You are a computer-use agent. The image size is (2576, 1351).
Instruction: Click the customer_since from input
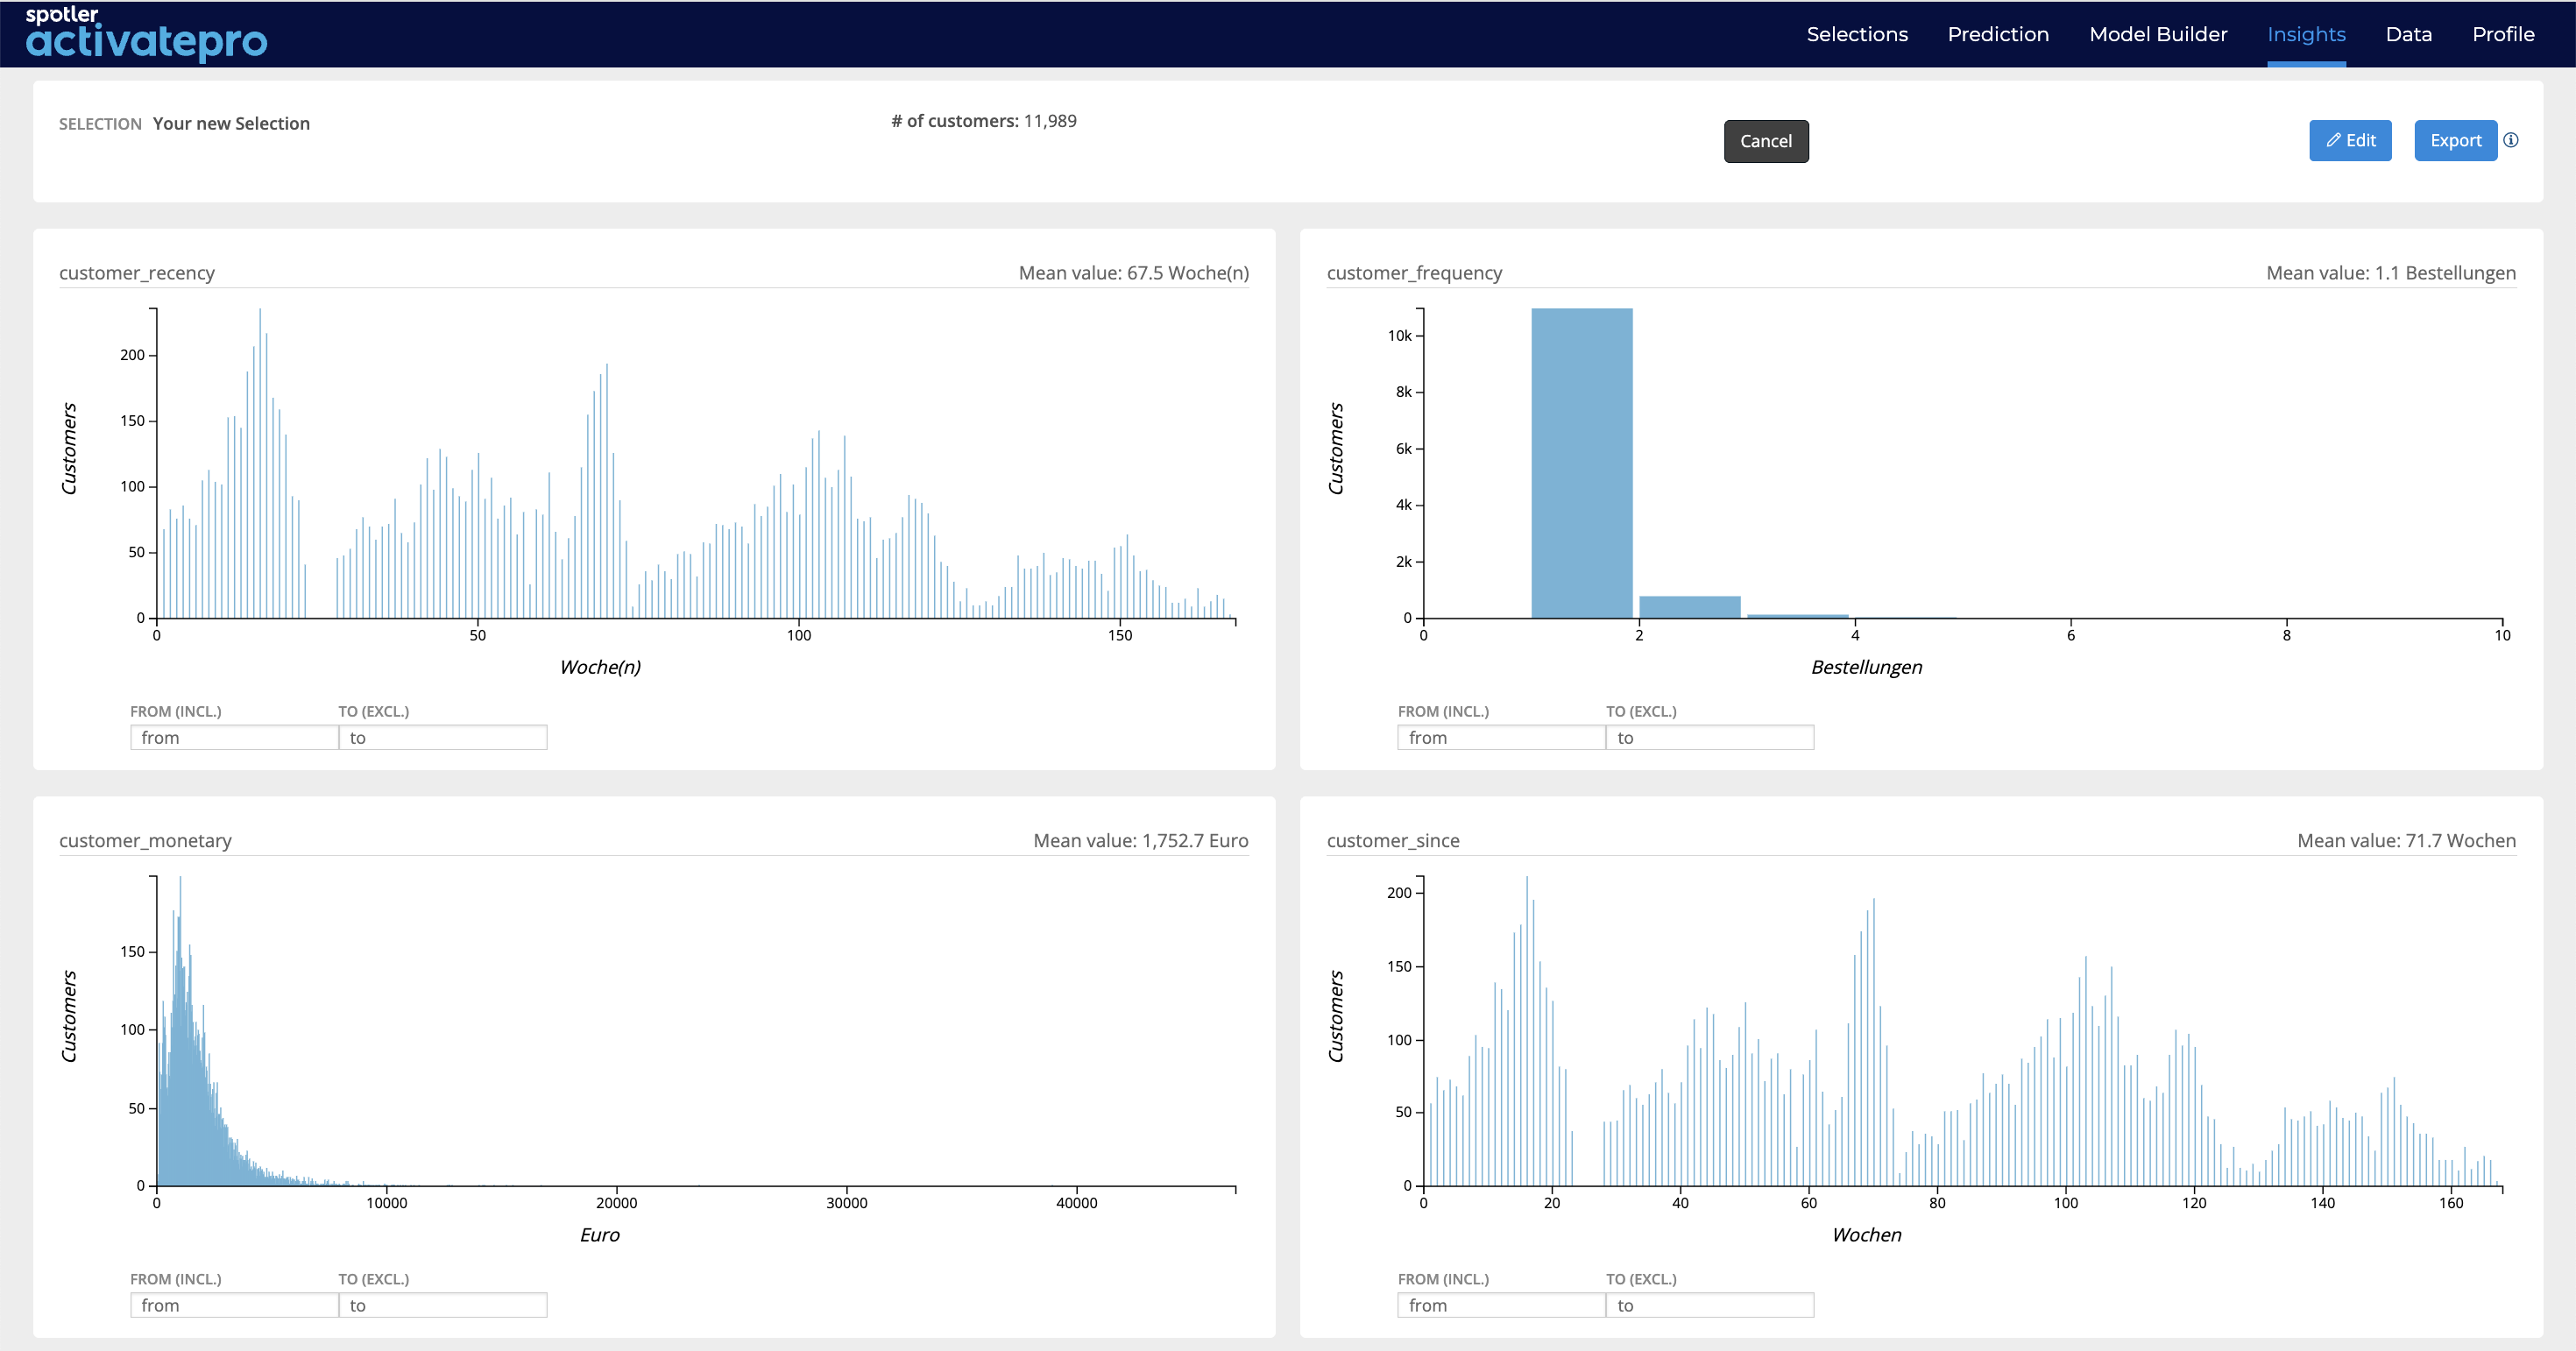pos(1501,1305)
